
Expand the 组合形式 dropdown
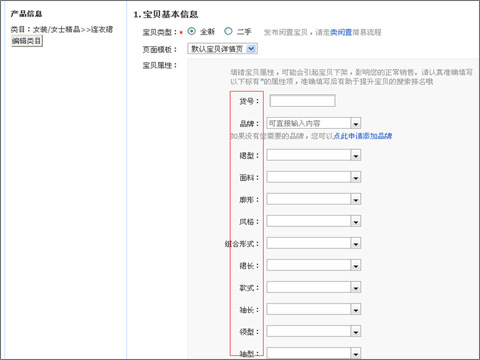314,243
